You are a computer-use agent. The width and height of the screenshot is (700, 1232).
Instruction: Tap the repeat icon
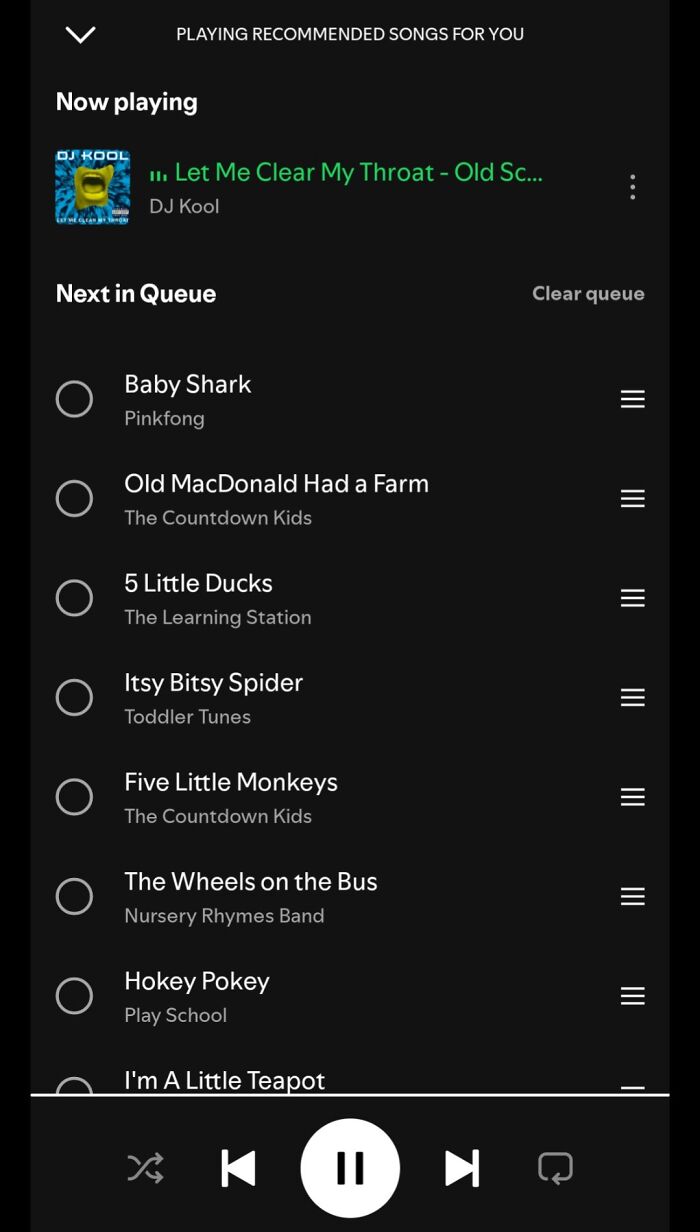[x=555, y=1167]
